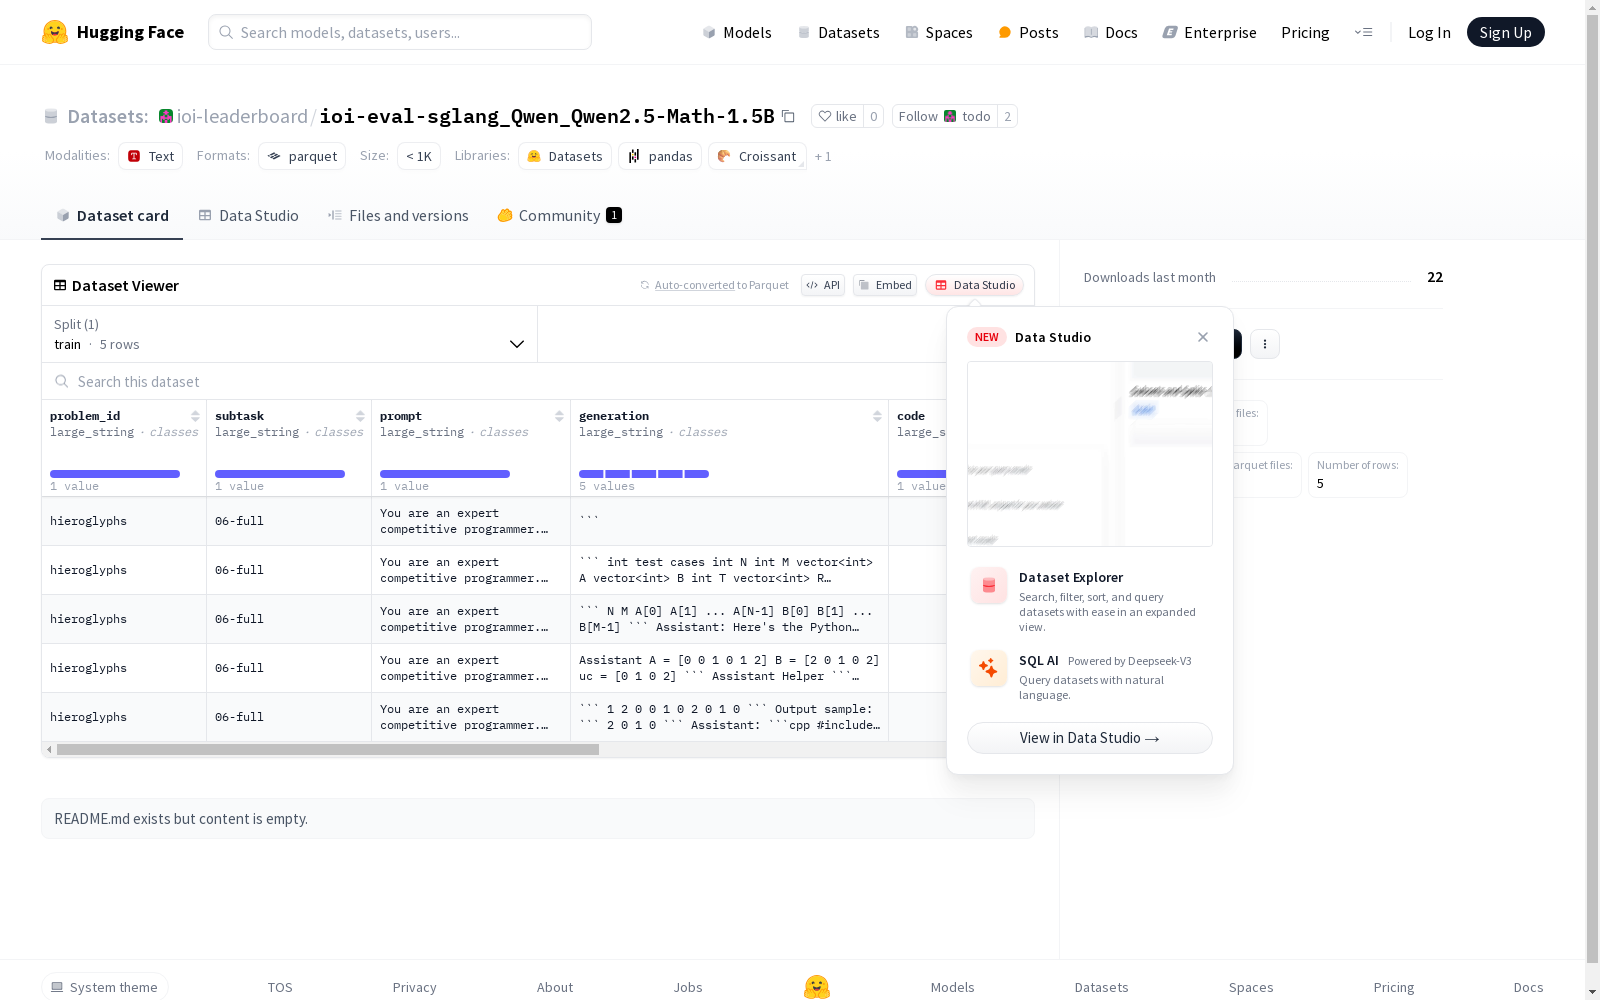The width and height of the screenshot is (1600, 1000).
Task: Click the problem_id value distribution bar
Action: (x=115, y=474)
